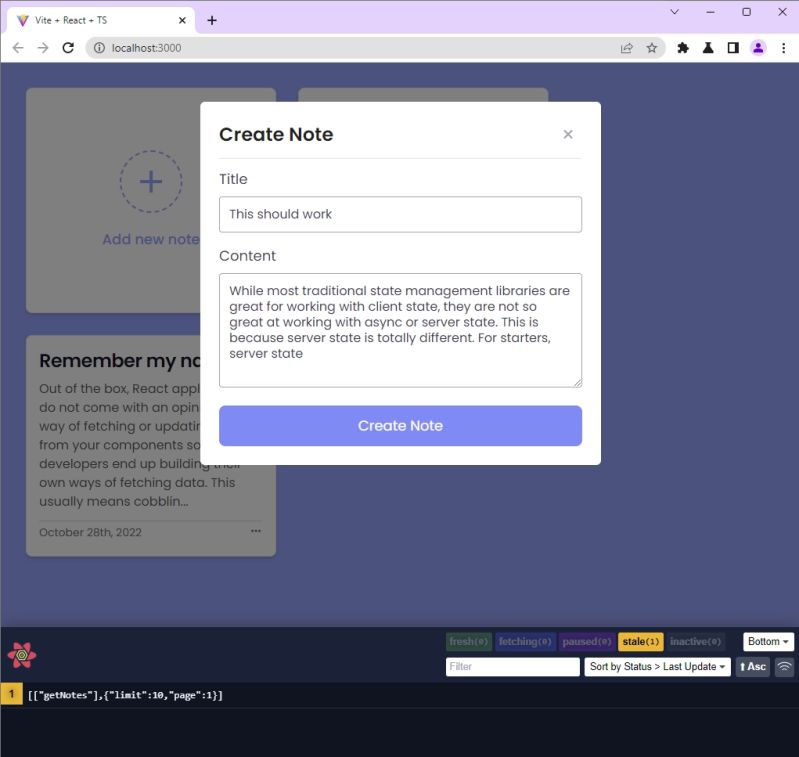
Task: Click the Title field label
Action: point(233,179)
